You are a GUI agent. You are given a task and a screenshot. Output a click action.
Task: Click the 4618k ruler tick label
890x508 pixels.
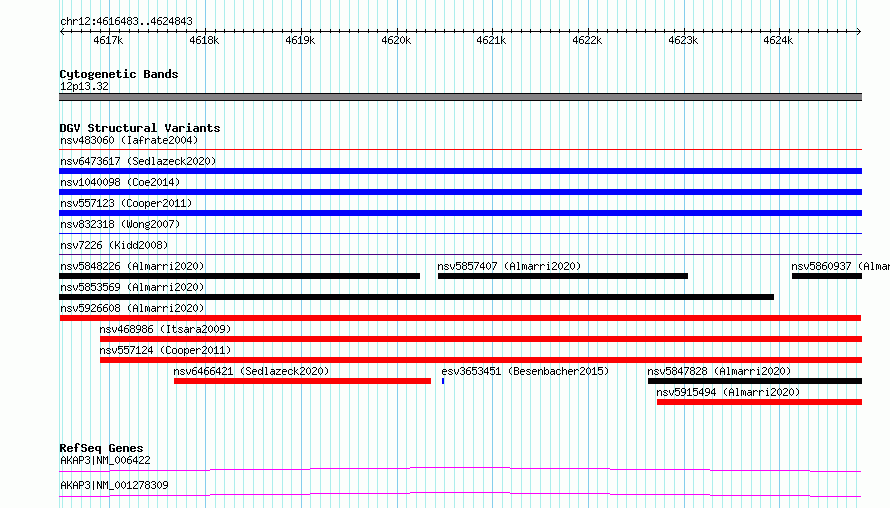(204, 40)
